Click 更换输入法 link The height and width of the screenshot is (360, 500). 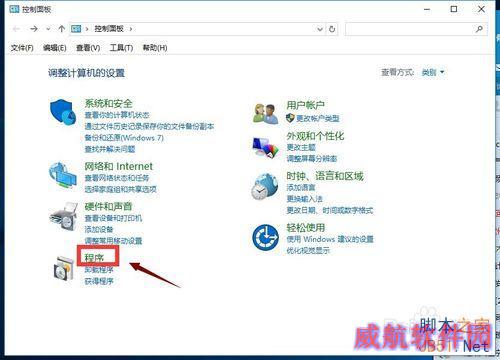[305, 199]
